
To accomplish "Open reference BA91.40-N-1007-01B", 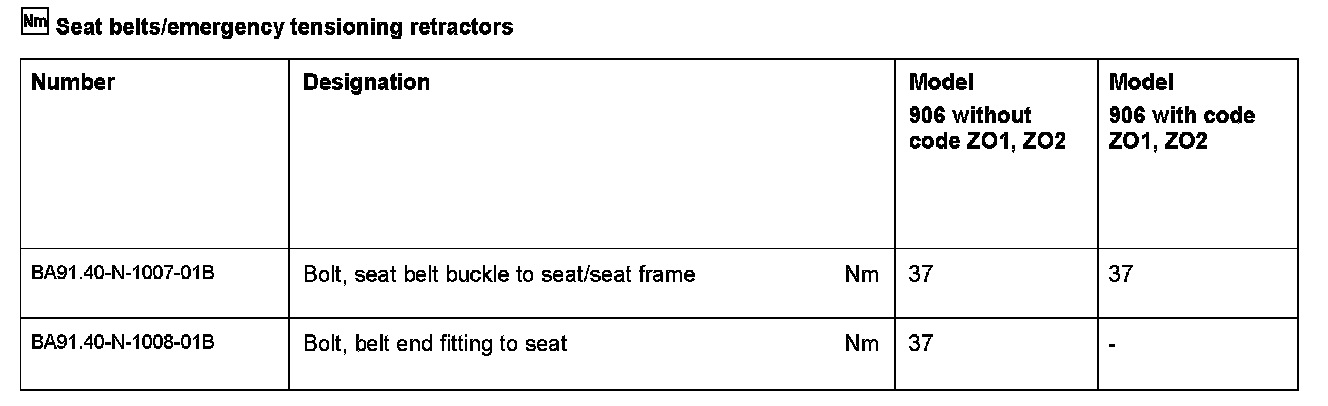I will pos(123,273).
